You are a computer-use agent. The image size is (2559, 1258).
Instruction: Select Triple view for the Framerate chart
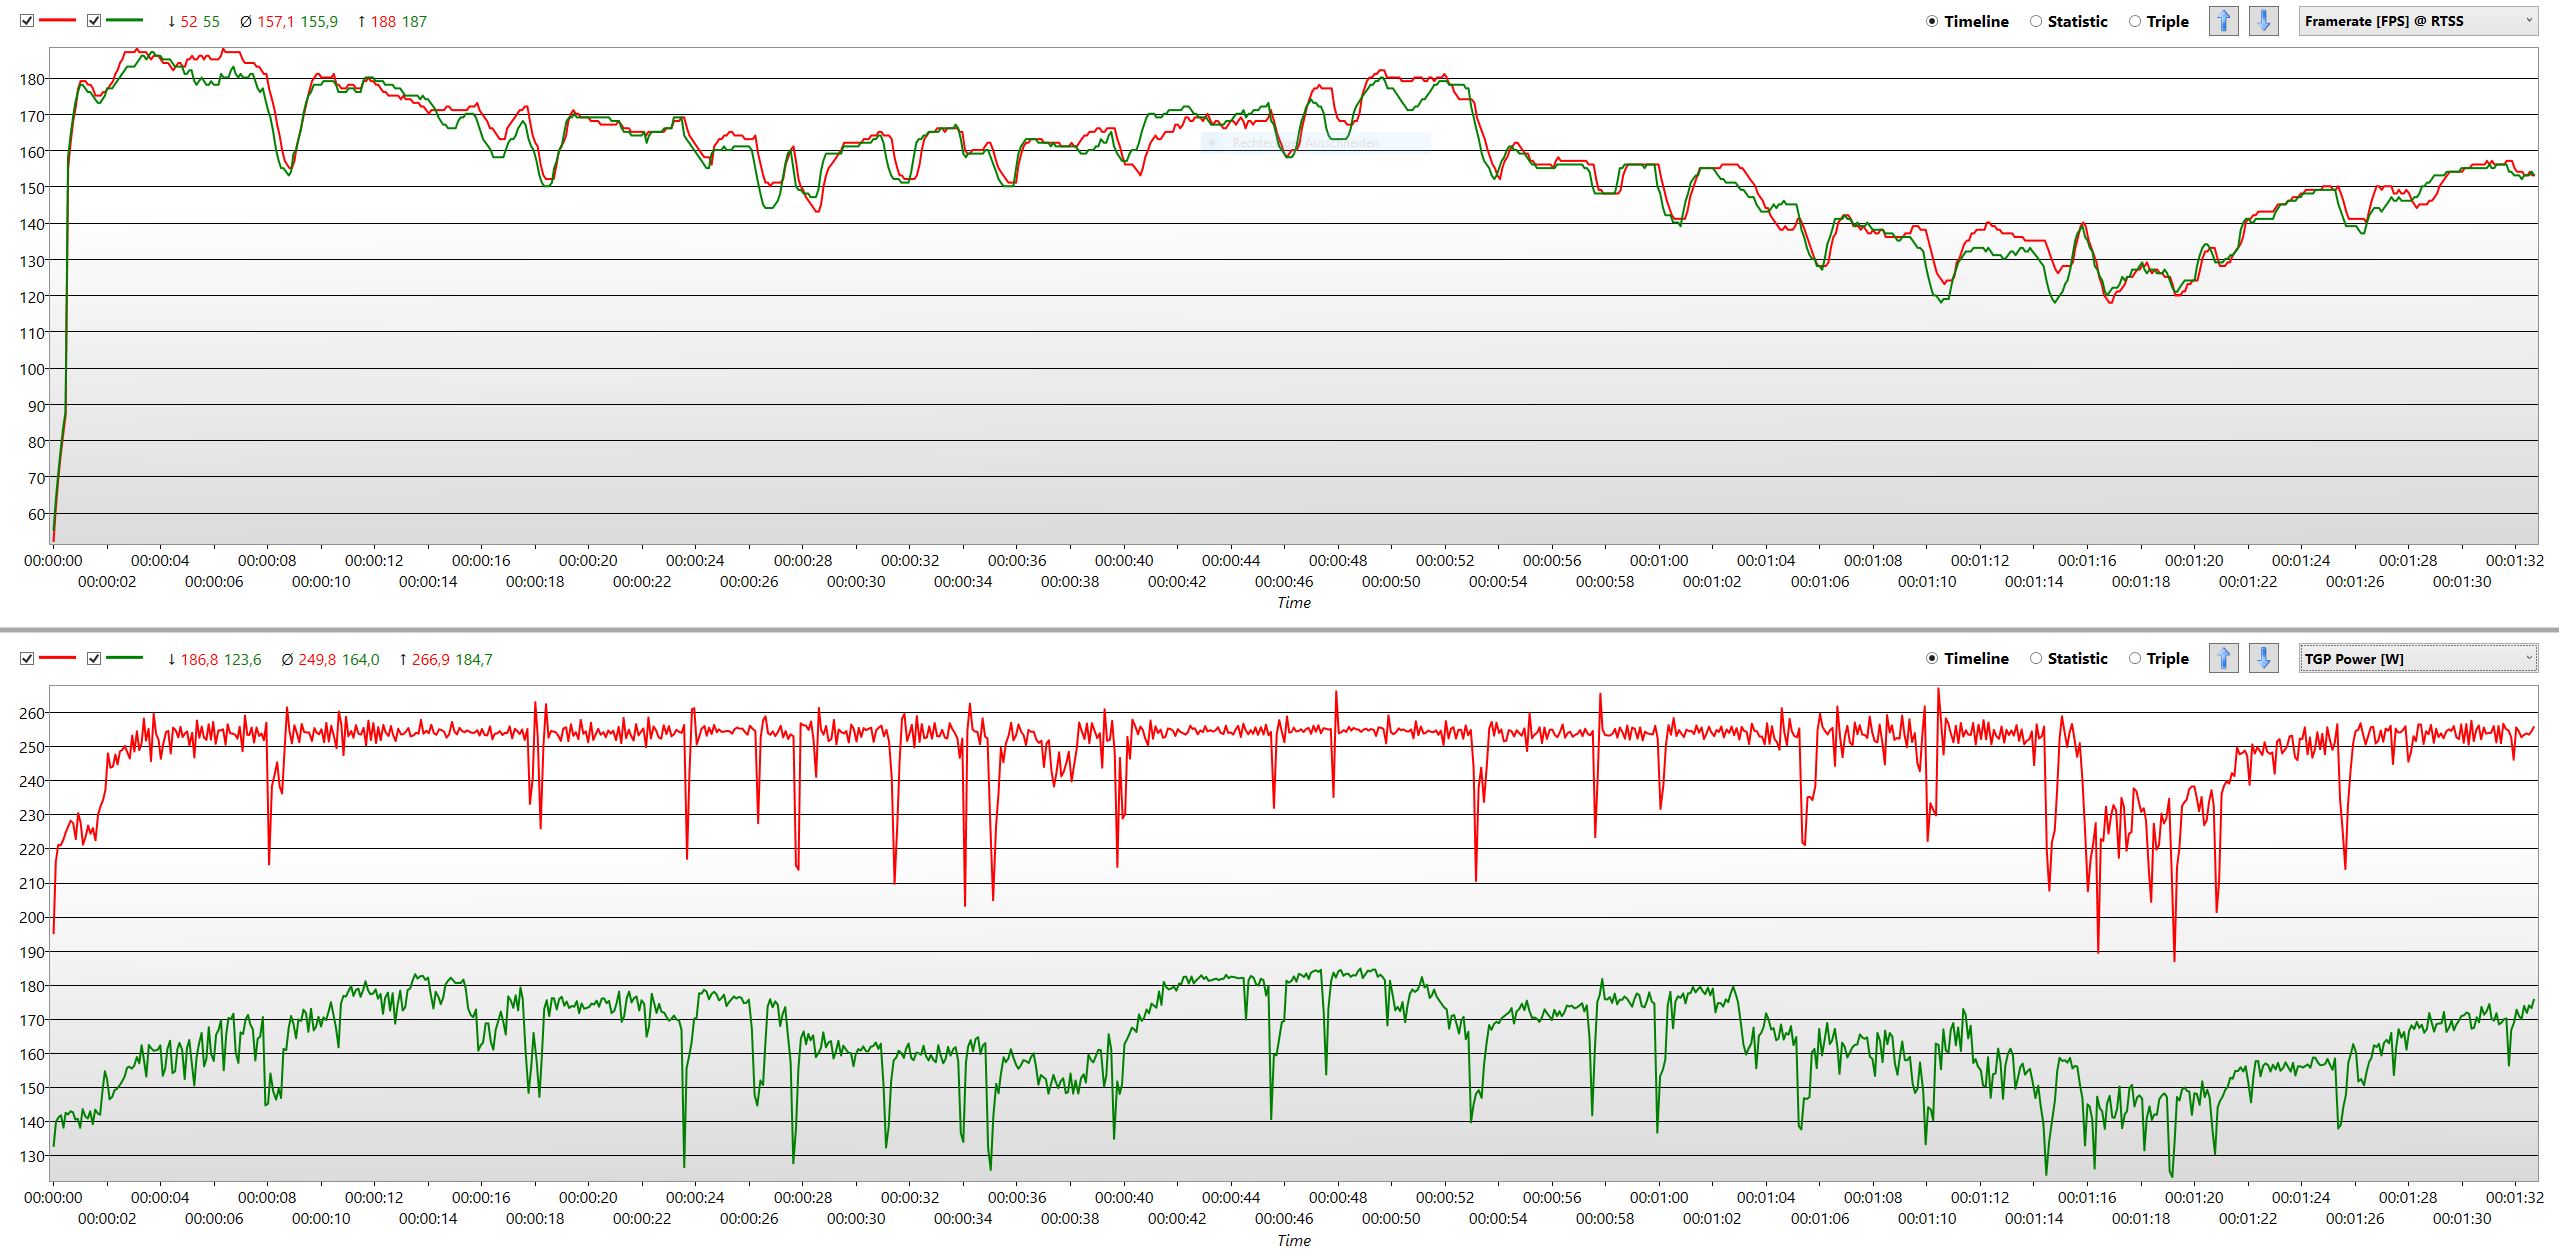tap(2135, 21)
